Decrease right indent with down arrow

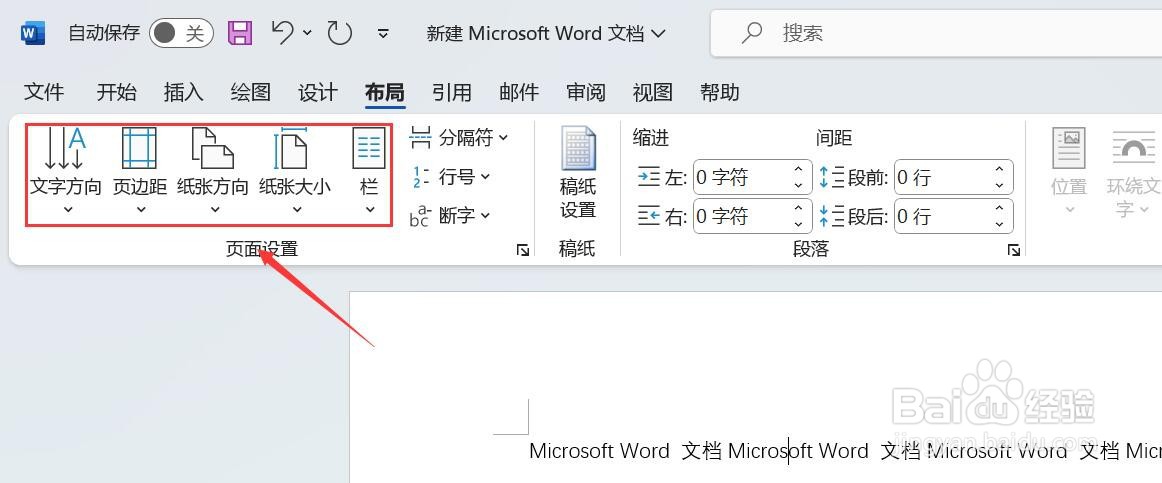798,224
